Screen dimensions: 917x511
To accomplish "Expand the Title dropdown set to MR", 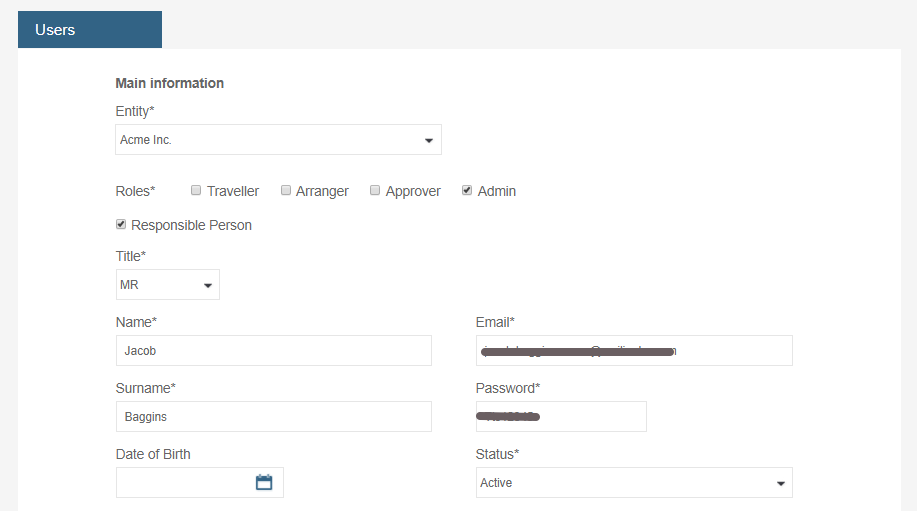I will coord(167,285).
